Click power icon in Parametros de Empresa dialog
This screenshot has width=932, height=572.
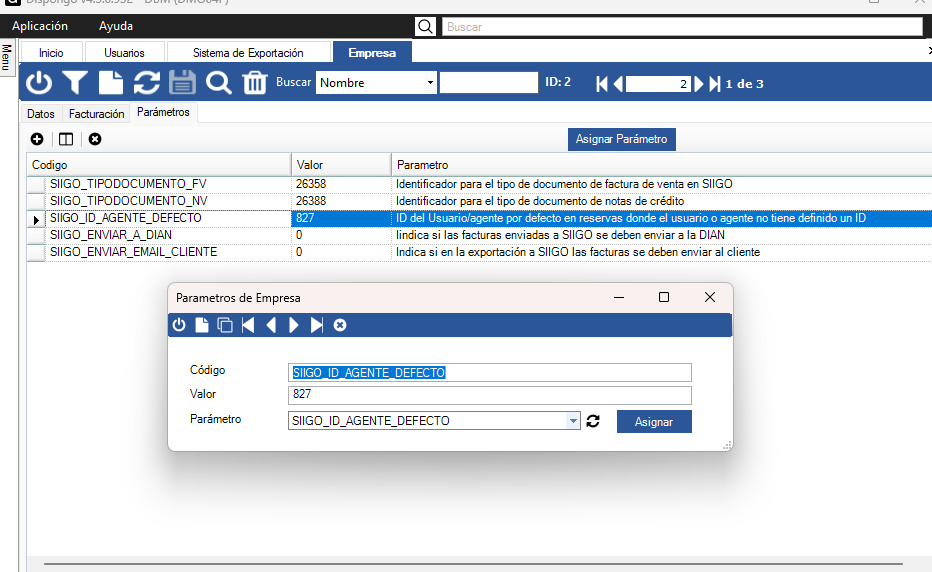coord(179,325)
